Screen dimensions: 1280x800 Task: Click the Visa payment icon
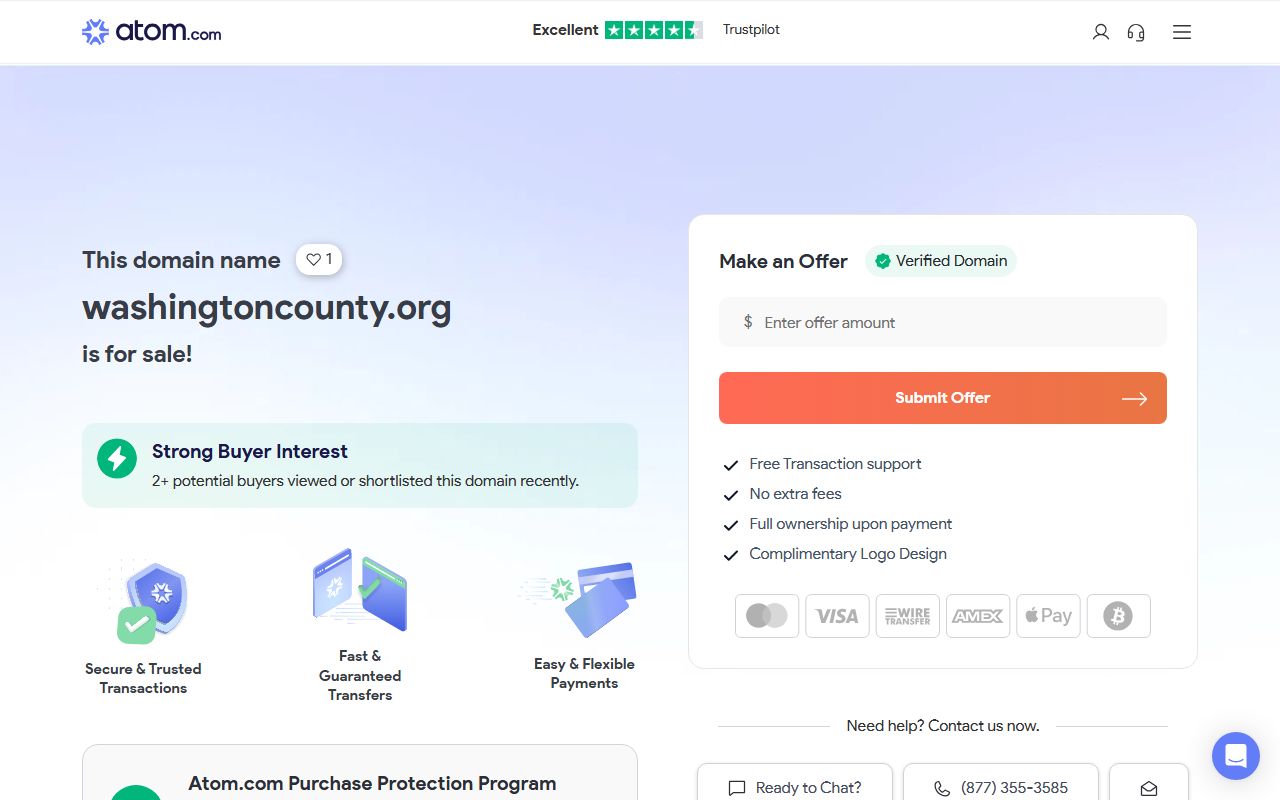coord(837,616)
